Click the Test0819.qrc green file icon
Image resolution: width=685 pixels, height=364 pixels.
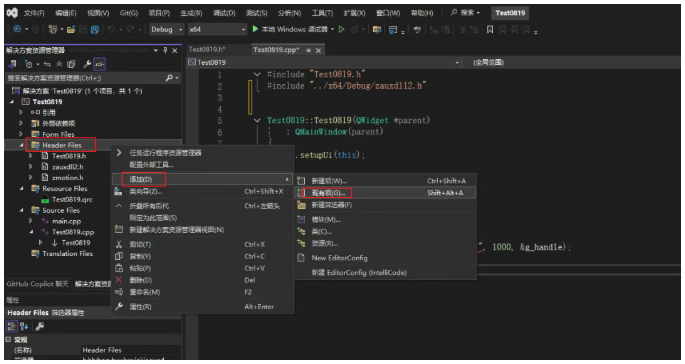point(45,200)
